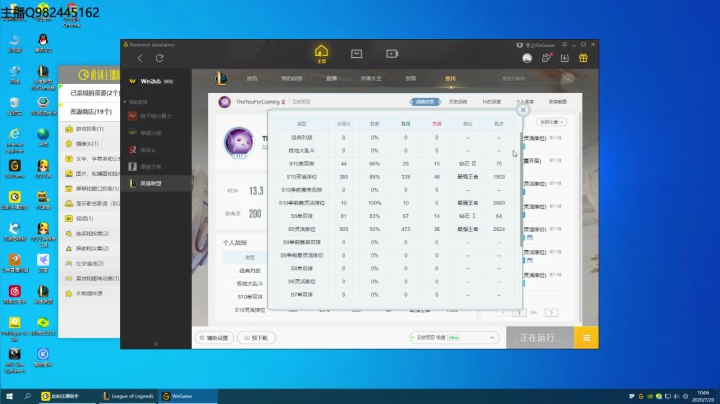Select 英雄联盟 in WeGame sidebar

pos(156,183)
